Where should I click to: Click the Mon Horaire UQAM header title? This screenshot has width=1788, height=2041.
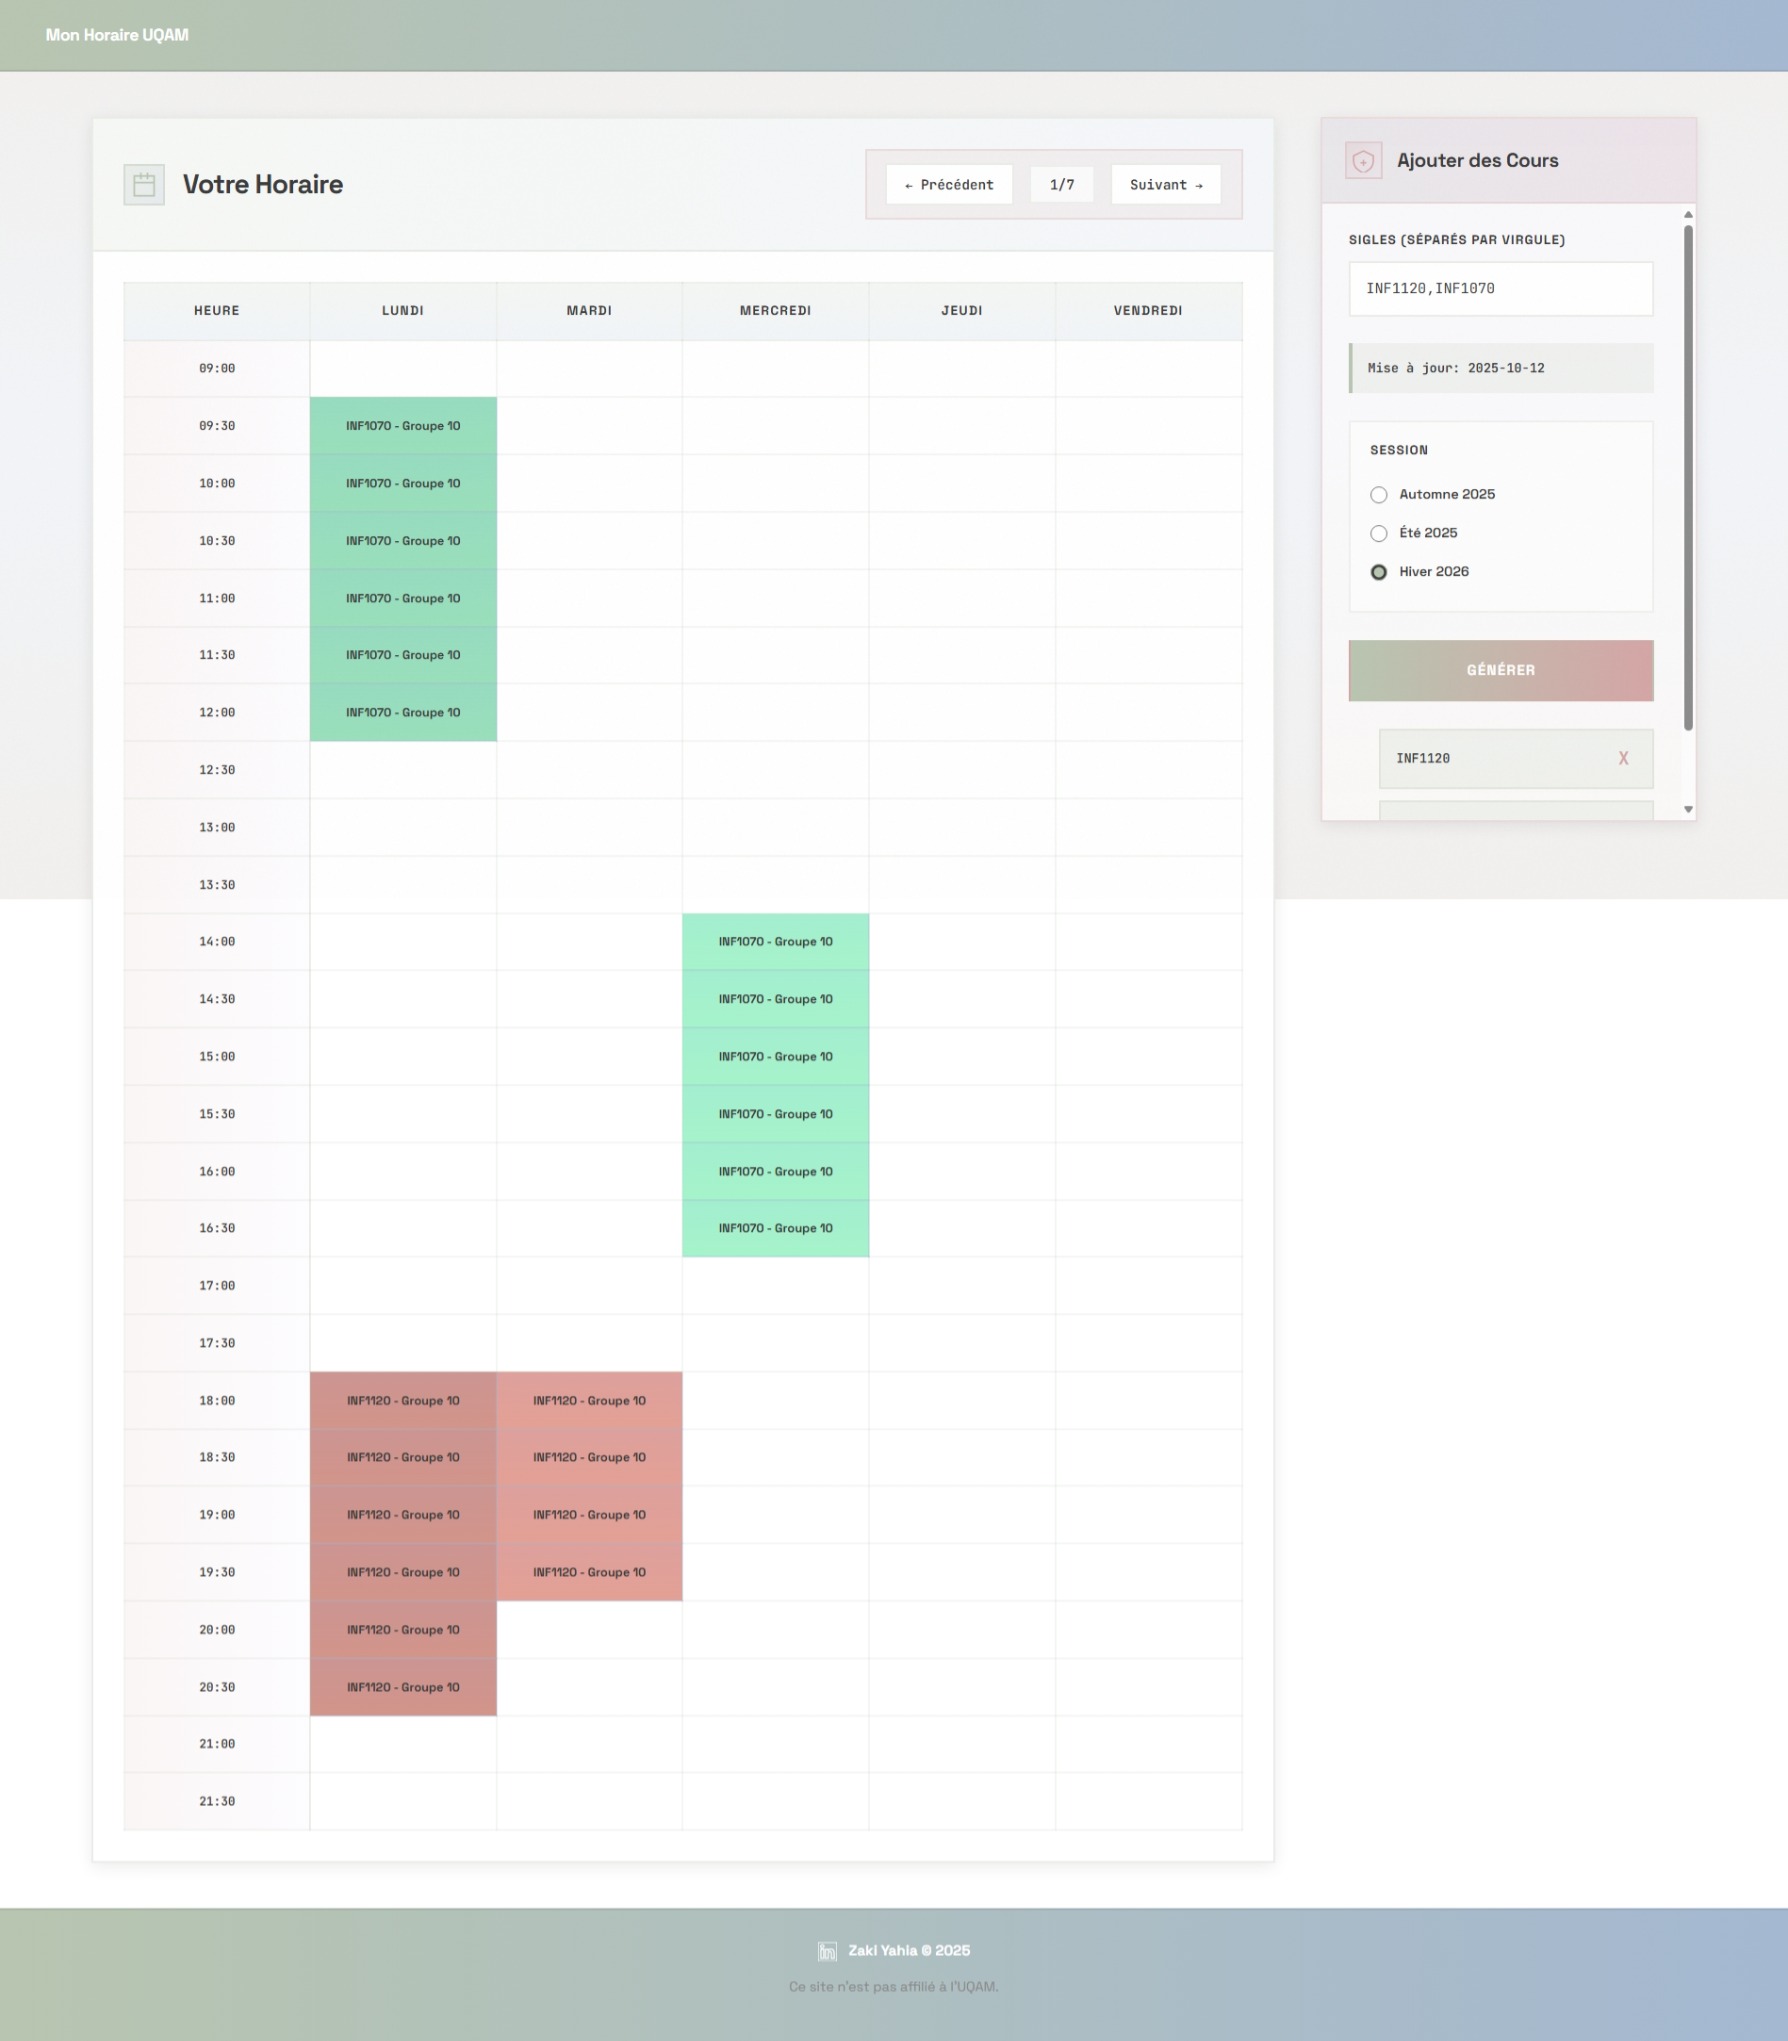[117, 35]
